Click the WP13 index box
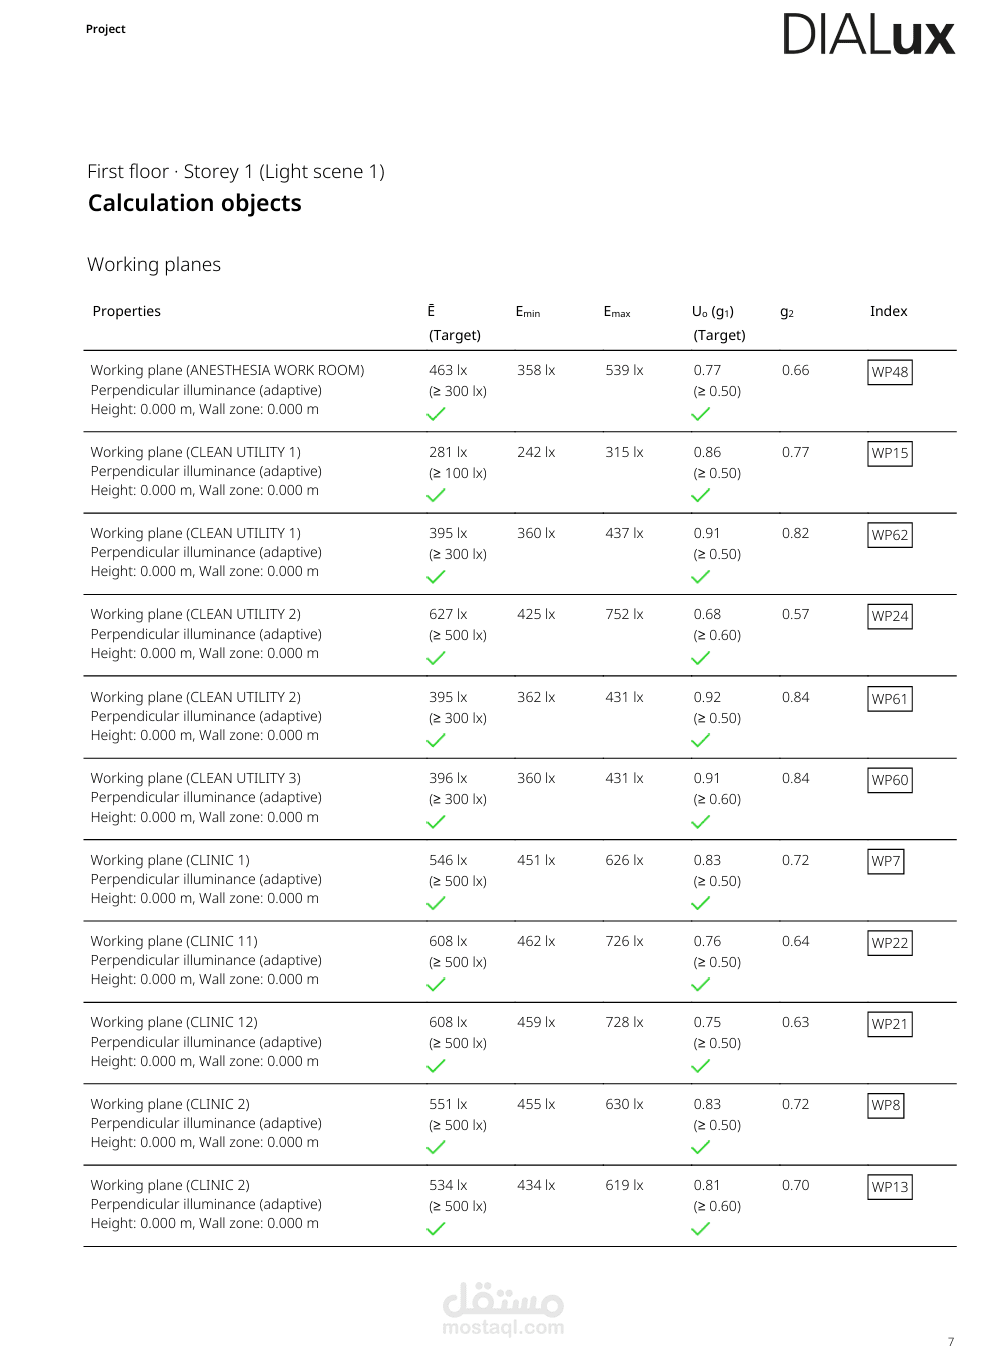This screenshot has width=1007, height=1365. pyautogui.click(x=890, y=1187)
